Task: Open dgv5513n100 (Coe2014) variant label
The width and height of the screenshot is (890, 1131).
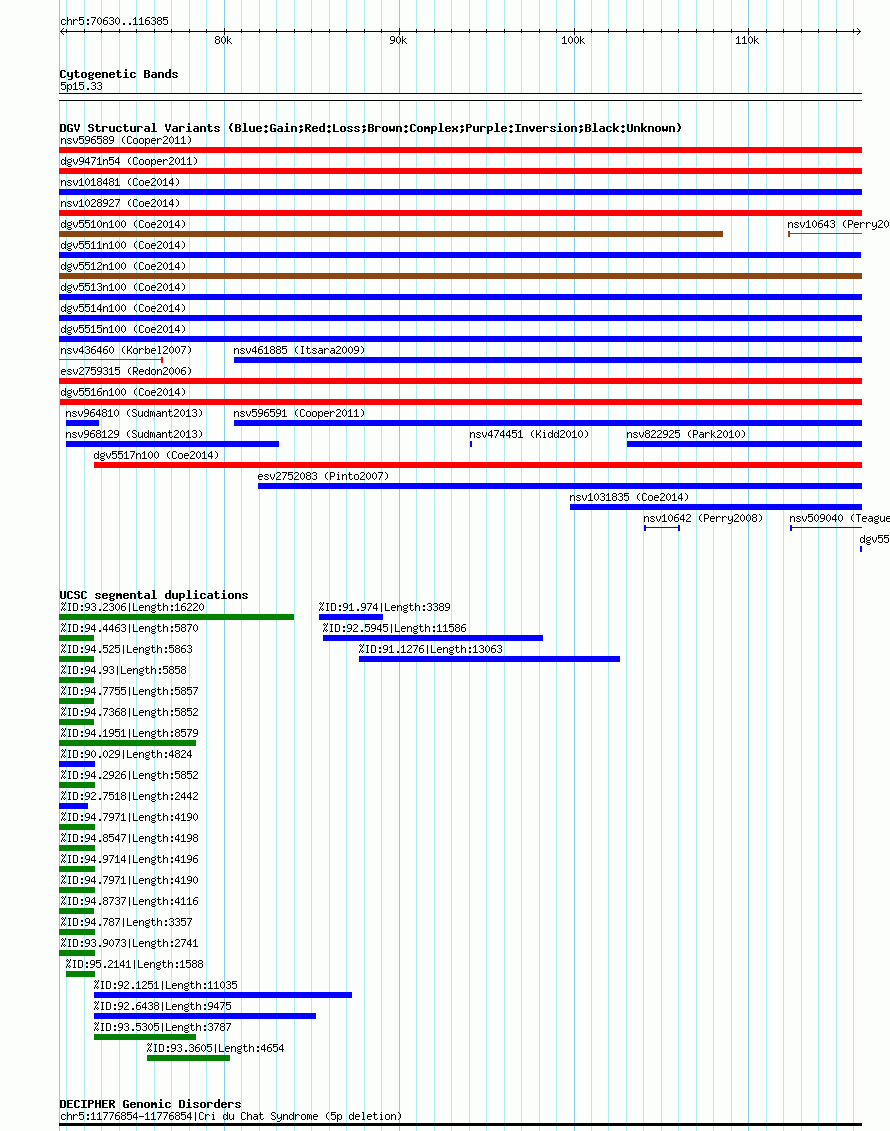Action: pos(123,287)
